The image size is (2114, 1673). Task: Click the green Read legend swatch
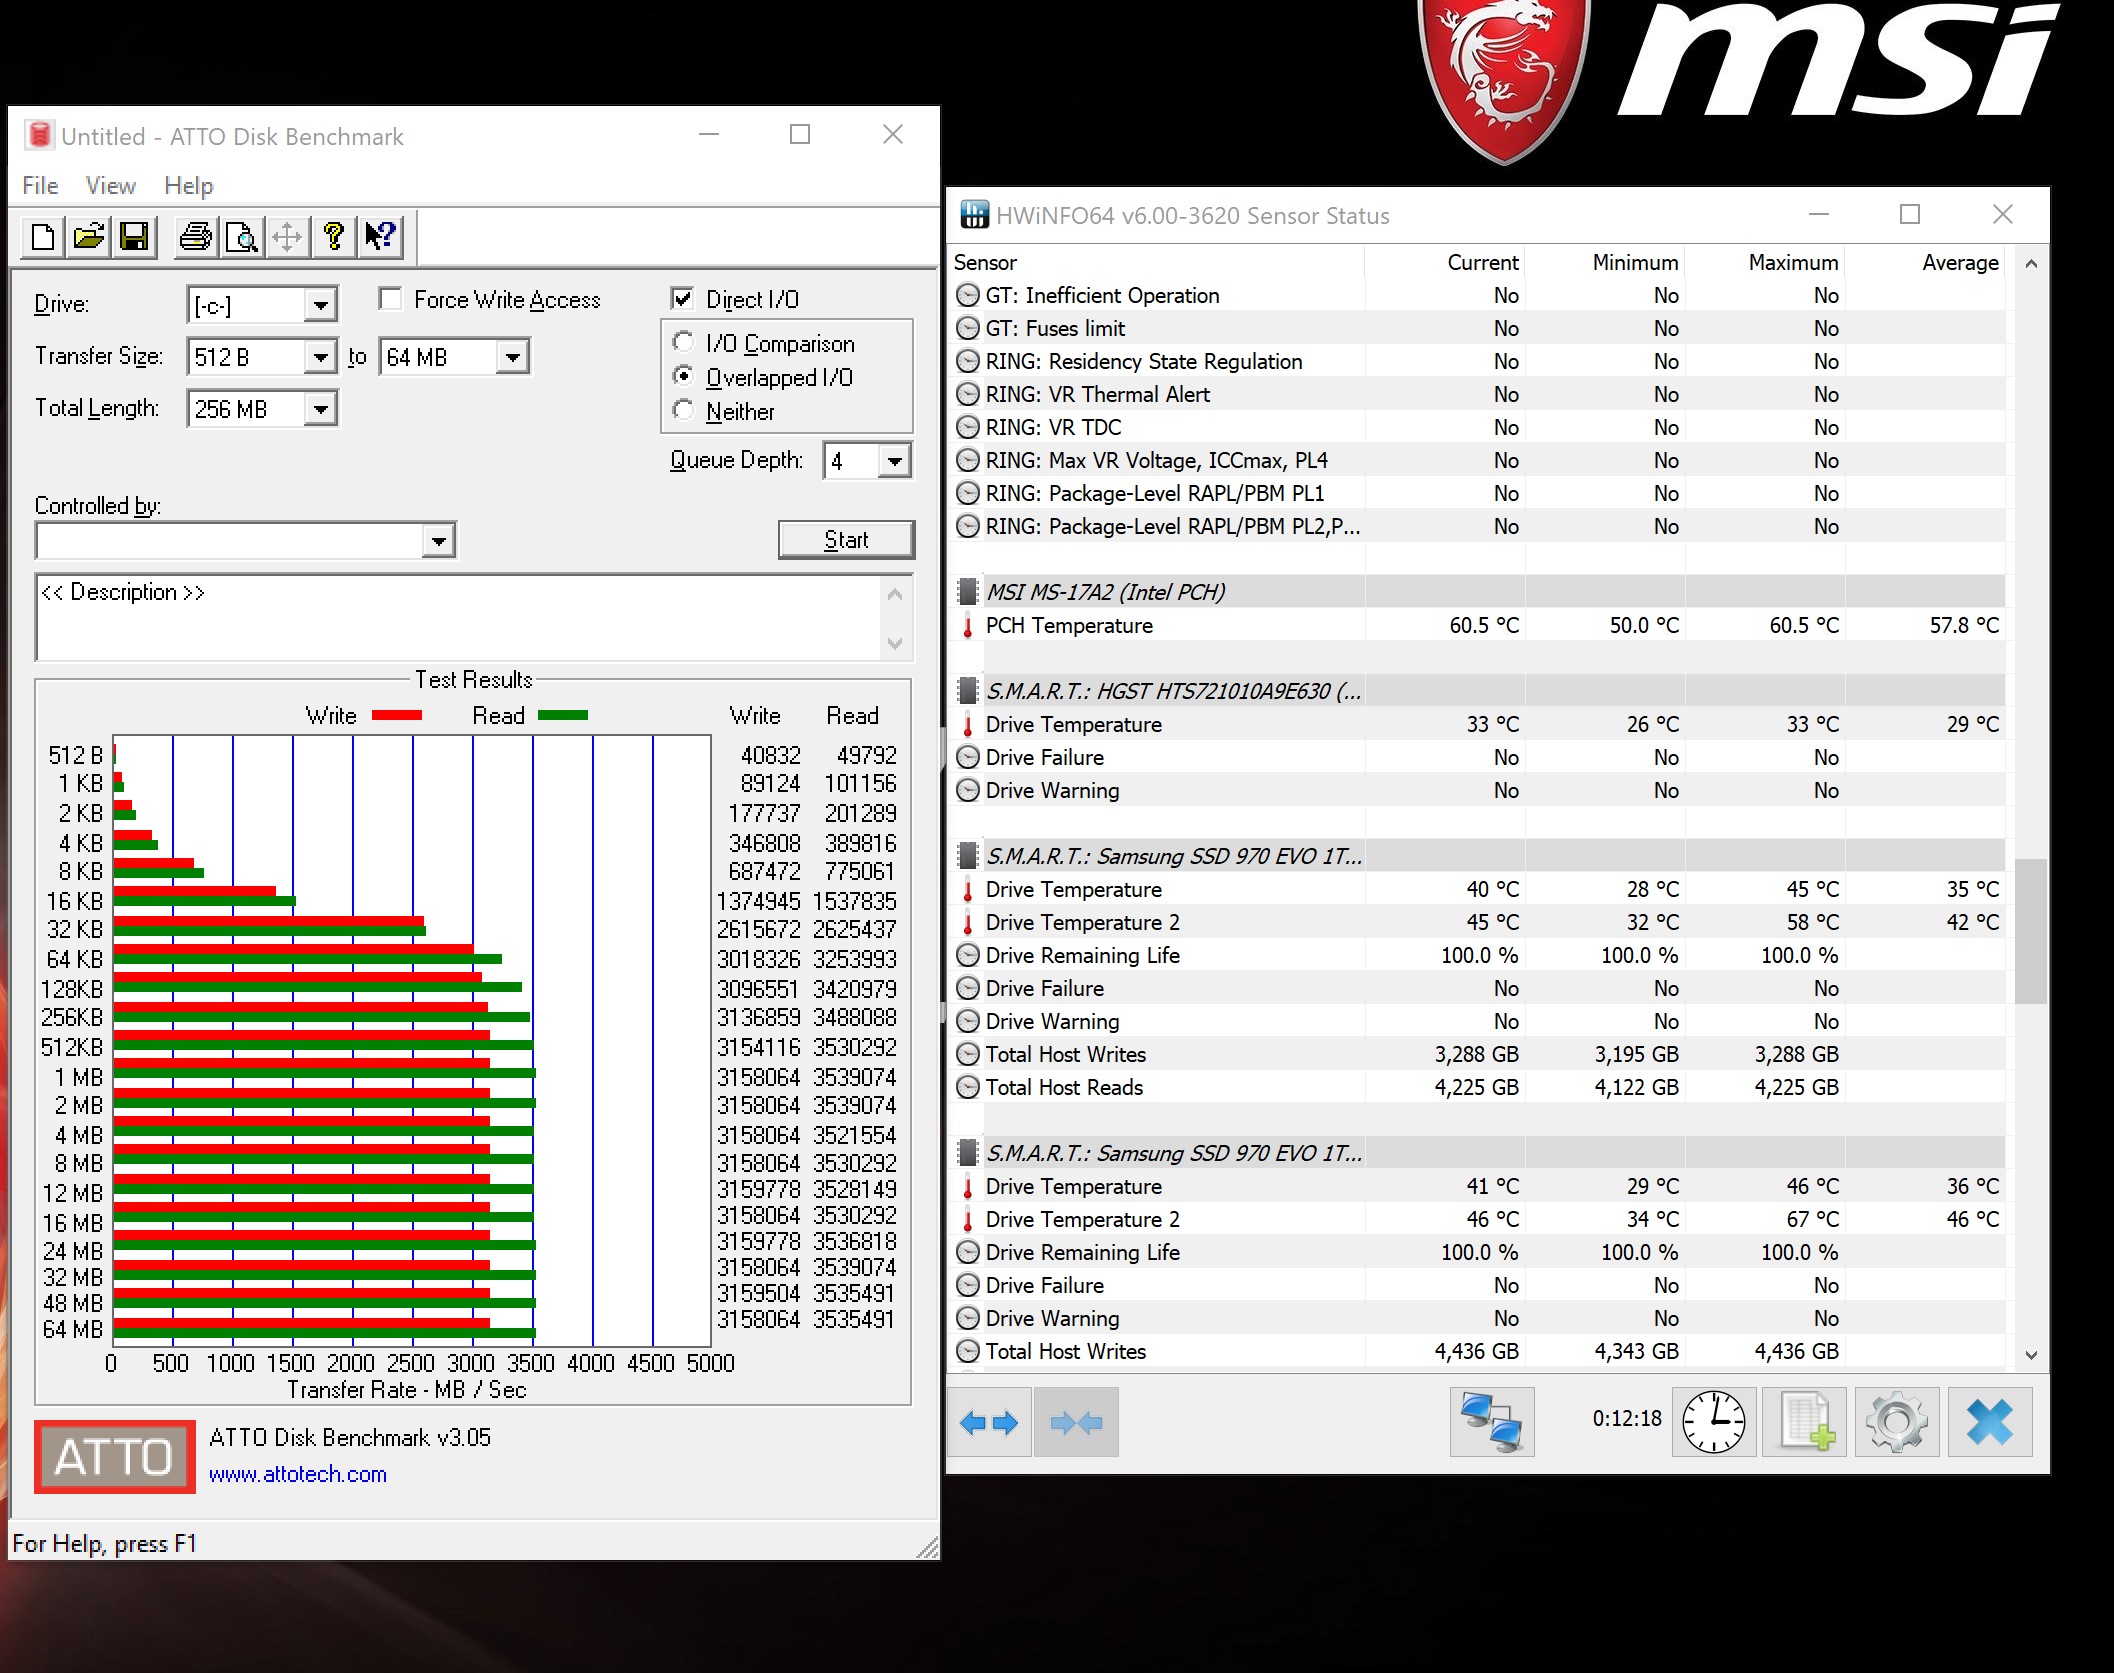[563, 715]
